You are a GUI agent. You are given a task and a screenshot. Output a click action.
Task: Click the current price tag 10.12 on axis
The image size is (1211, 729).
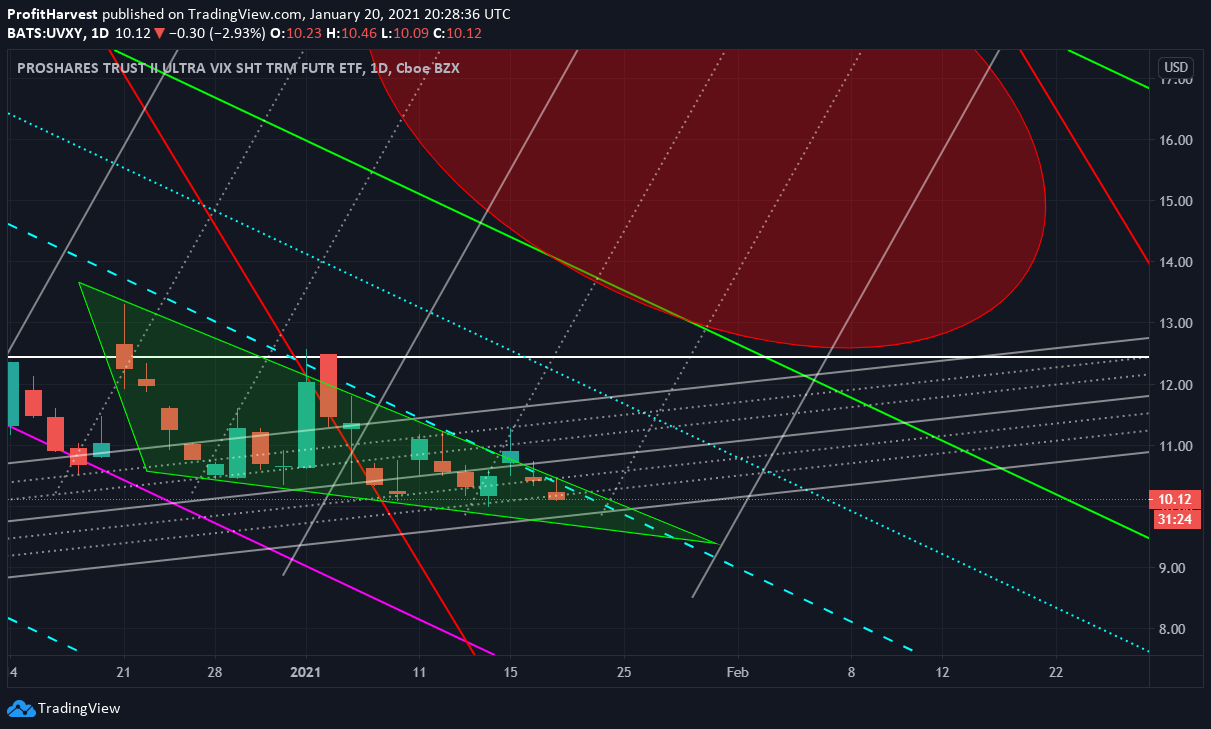[1176, 500]
